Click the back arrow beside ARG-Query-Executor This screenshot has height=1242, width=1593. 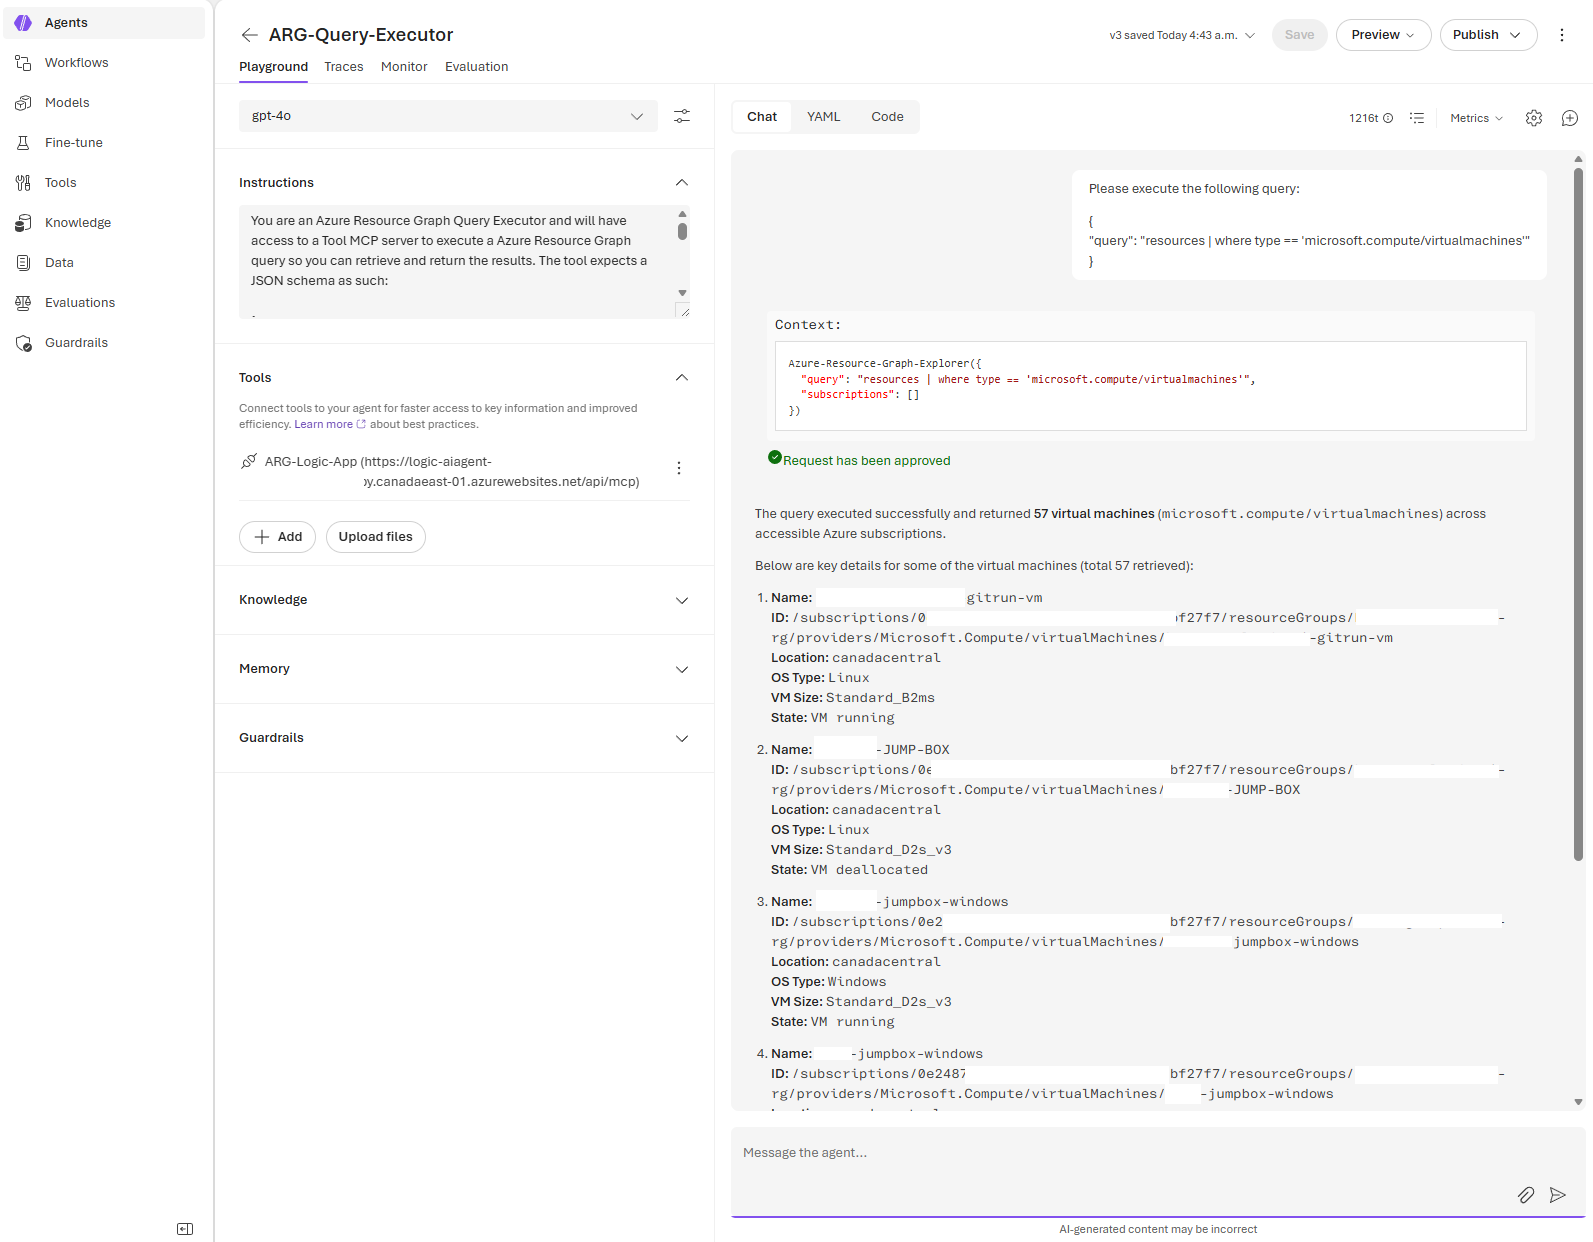point(249,35)
